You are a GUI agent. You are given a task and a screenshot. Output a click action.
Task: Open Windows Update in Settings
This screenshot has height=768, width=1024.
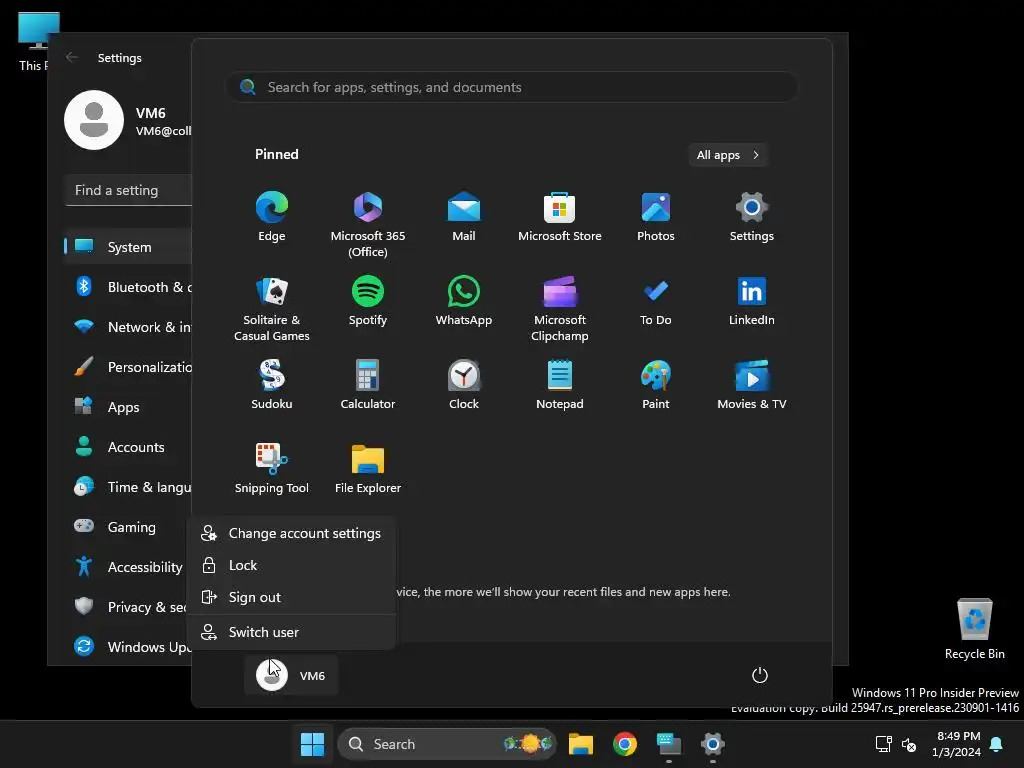pyautogui.click(x=128, y=647)
